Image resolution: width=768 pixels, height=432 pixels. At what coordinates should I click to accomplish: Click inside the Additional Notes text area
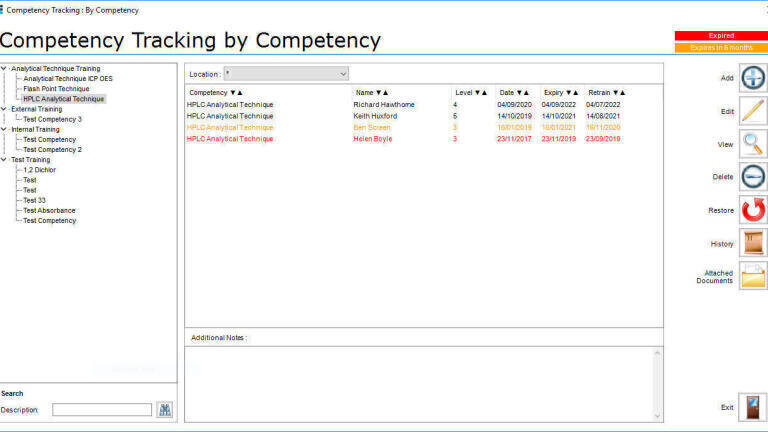click(419, 384)
